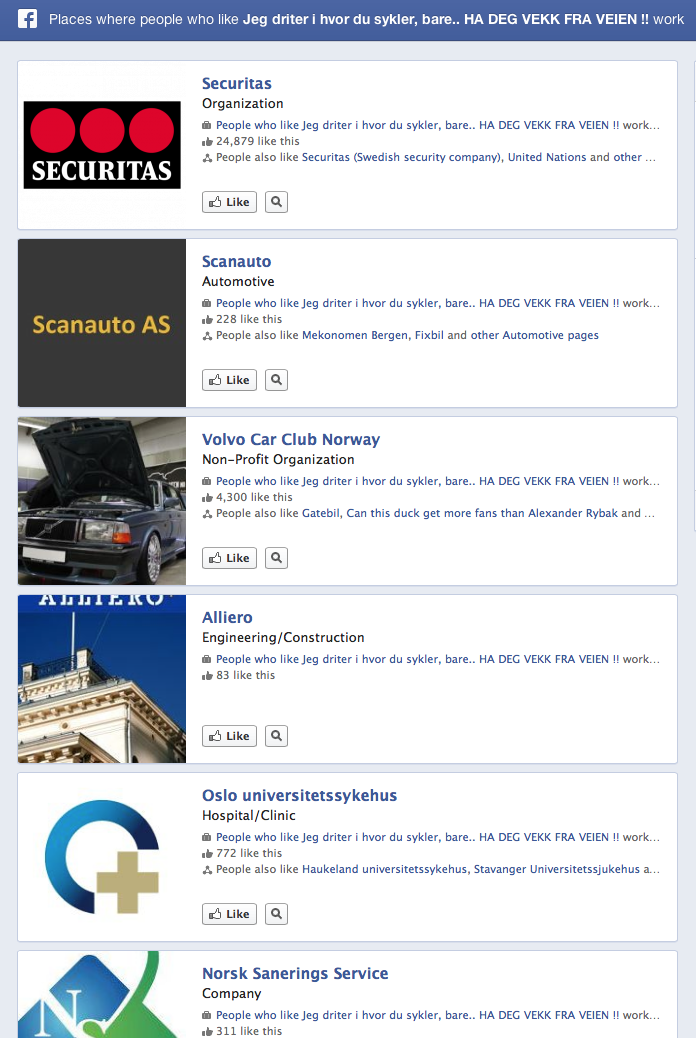Click the thumbs-up icon beside 83 likes

click(207, 676)
